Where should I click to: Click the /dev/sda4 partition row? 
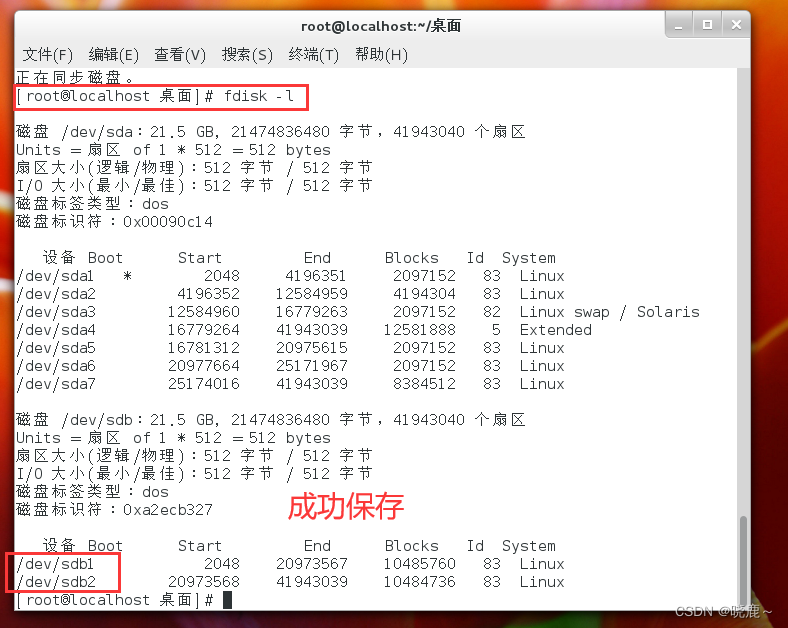click(x=304, y=330)
